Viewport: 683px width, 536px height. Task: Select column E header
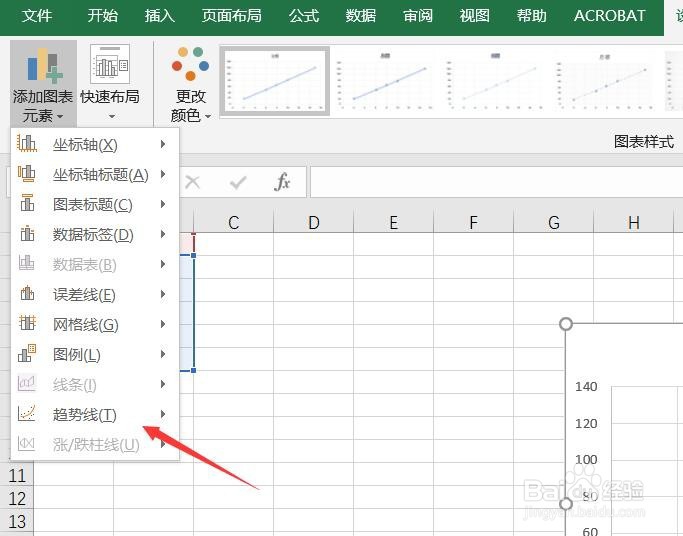[393, 222]
